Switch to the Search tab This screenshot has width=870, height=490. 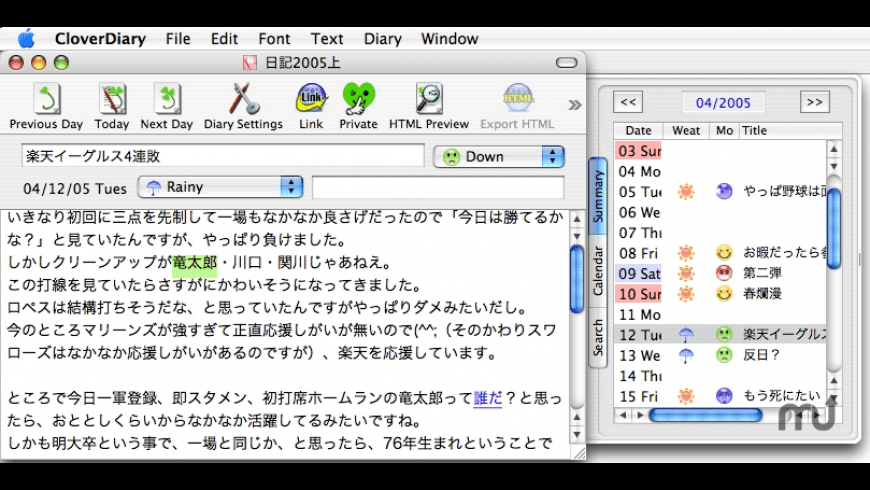point(598,337)
